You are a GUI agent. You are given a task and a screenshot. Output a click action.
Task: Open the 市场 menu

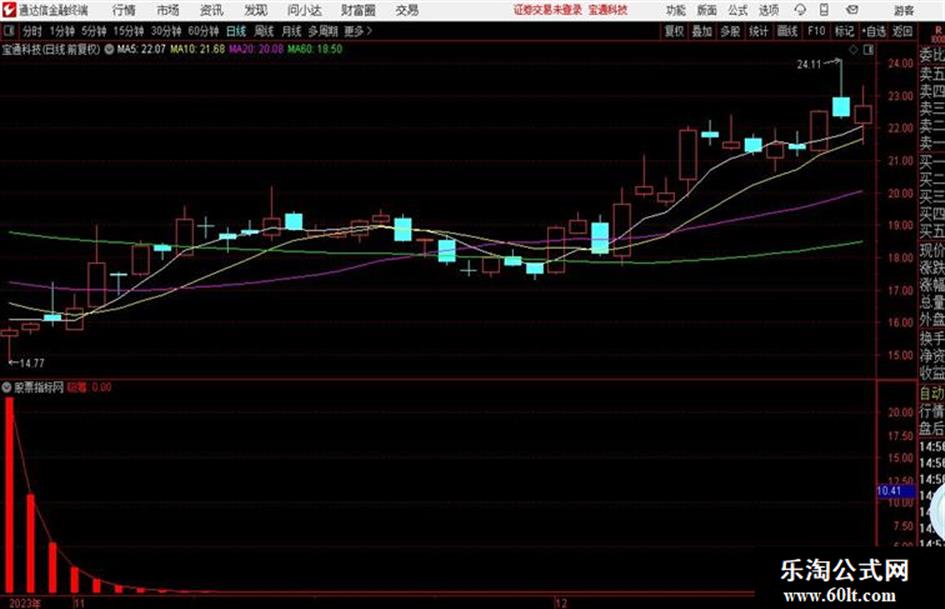pos(168,10)
